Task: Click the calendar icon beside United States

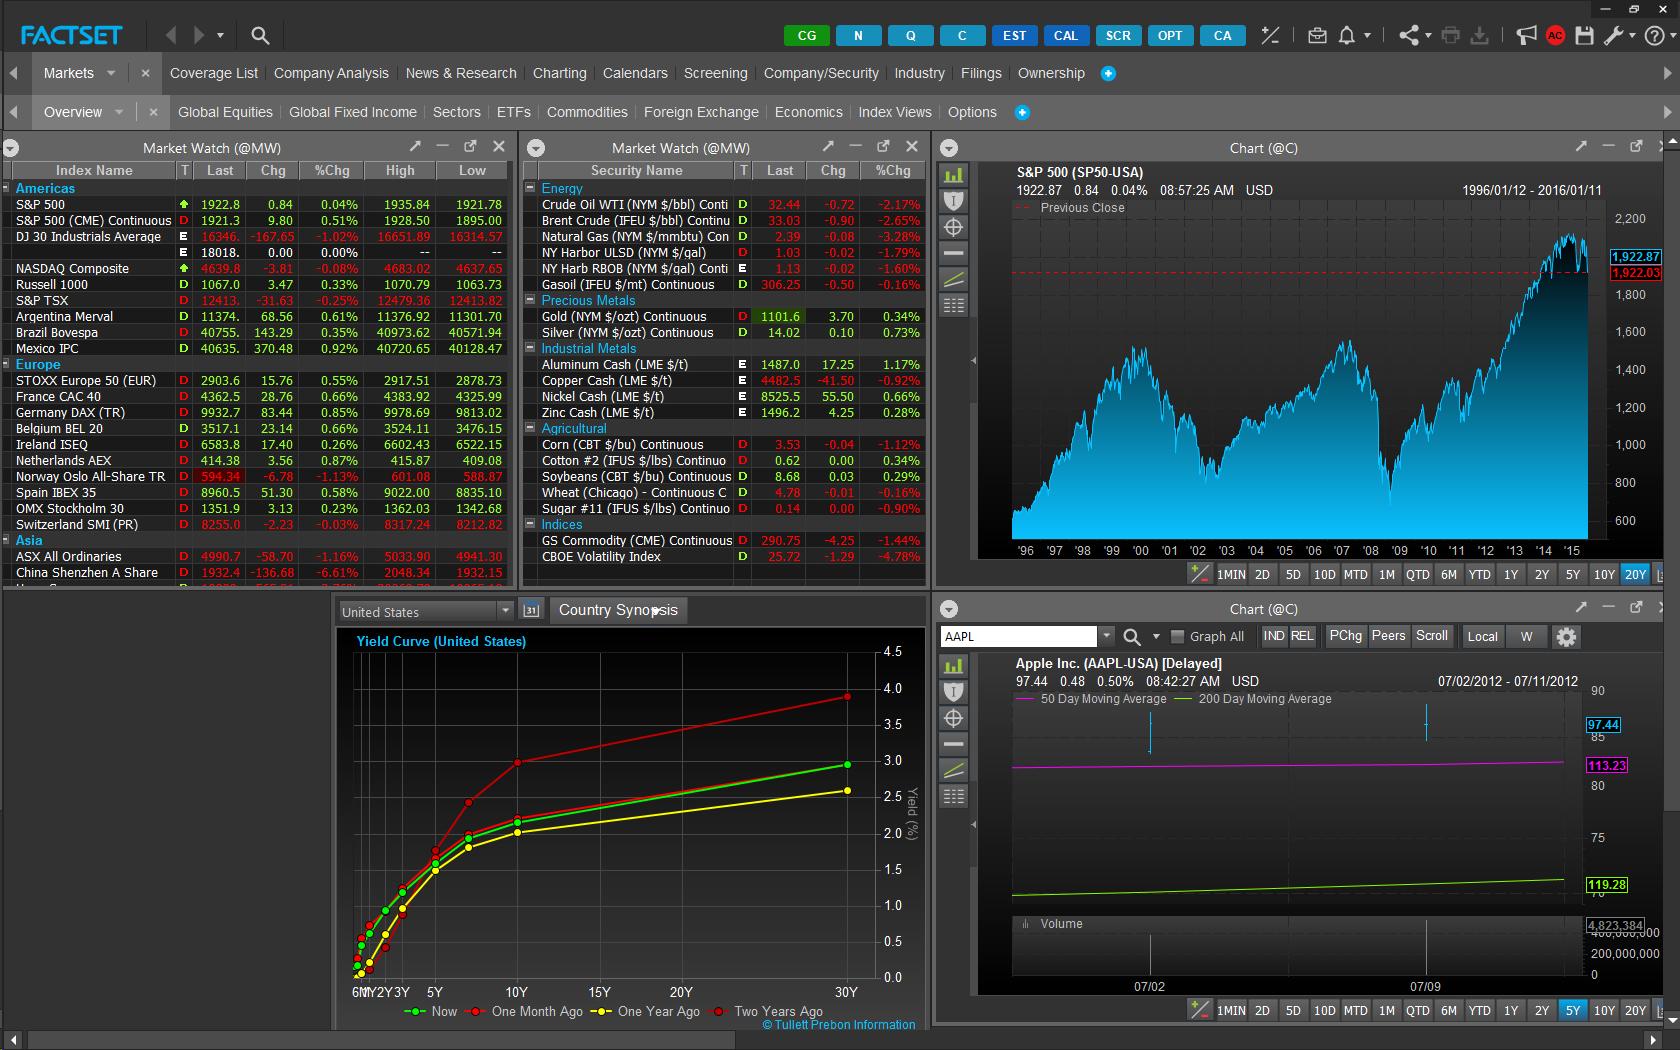Action: (x=531, y=610)
